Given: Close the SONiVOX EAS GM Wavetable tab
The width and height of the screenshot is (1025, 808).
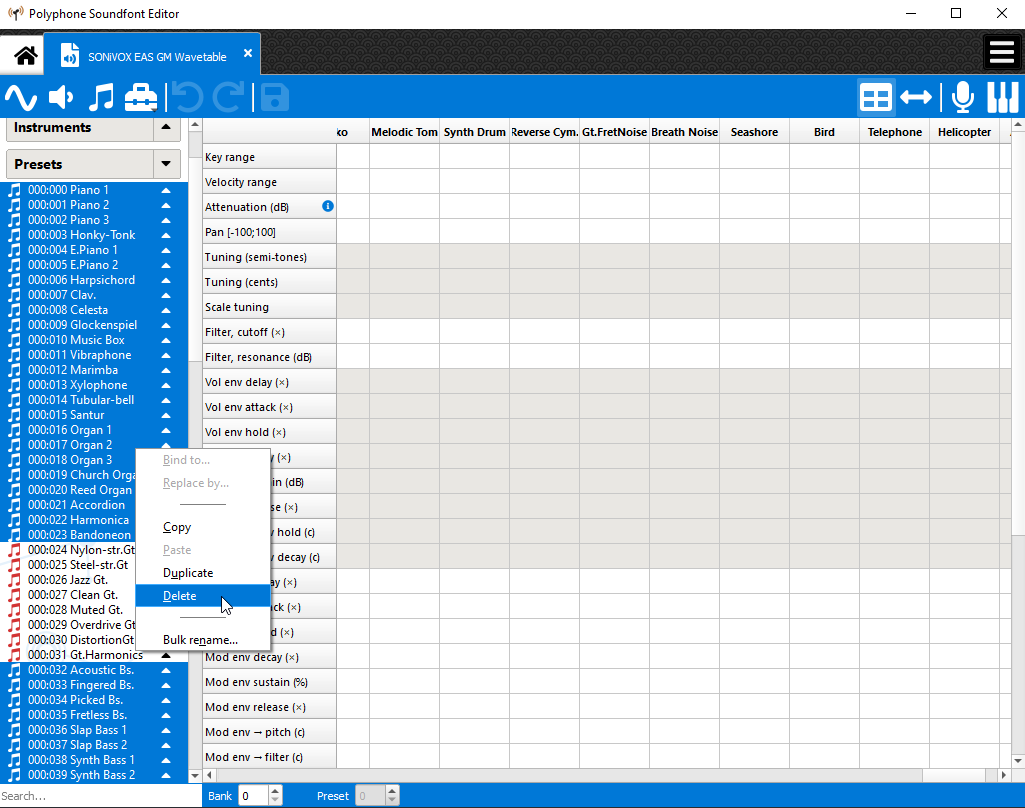Looking at the screenshot, I should click(x=248, y=53).
